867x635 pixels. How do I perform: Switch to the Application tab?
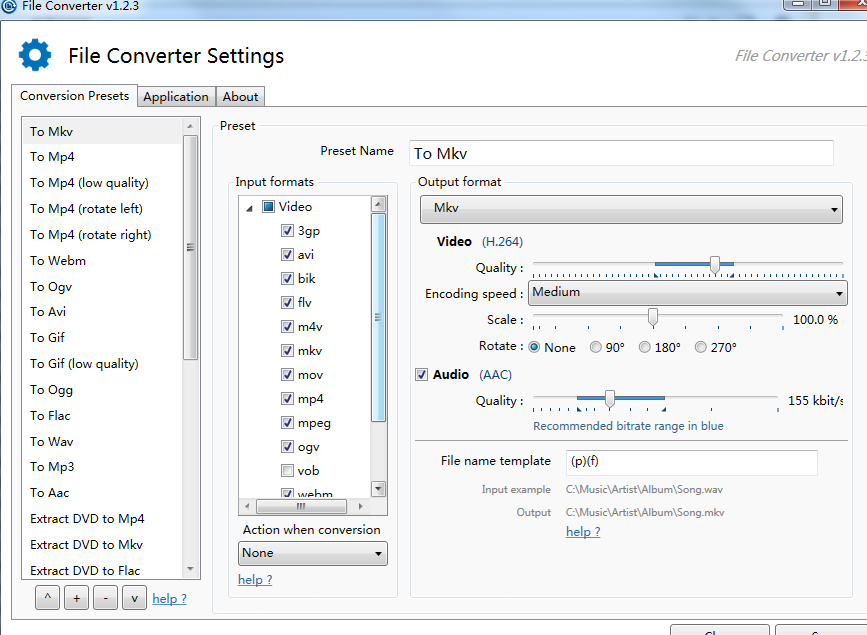point(176,96)
